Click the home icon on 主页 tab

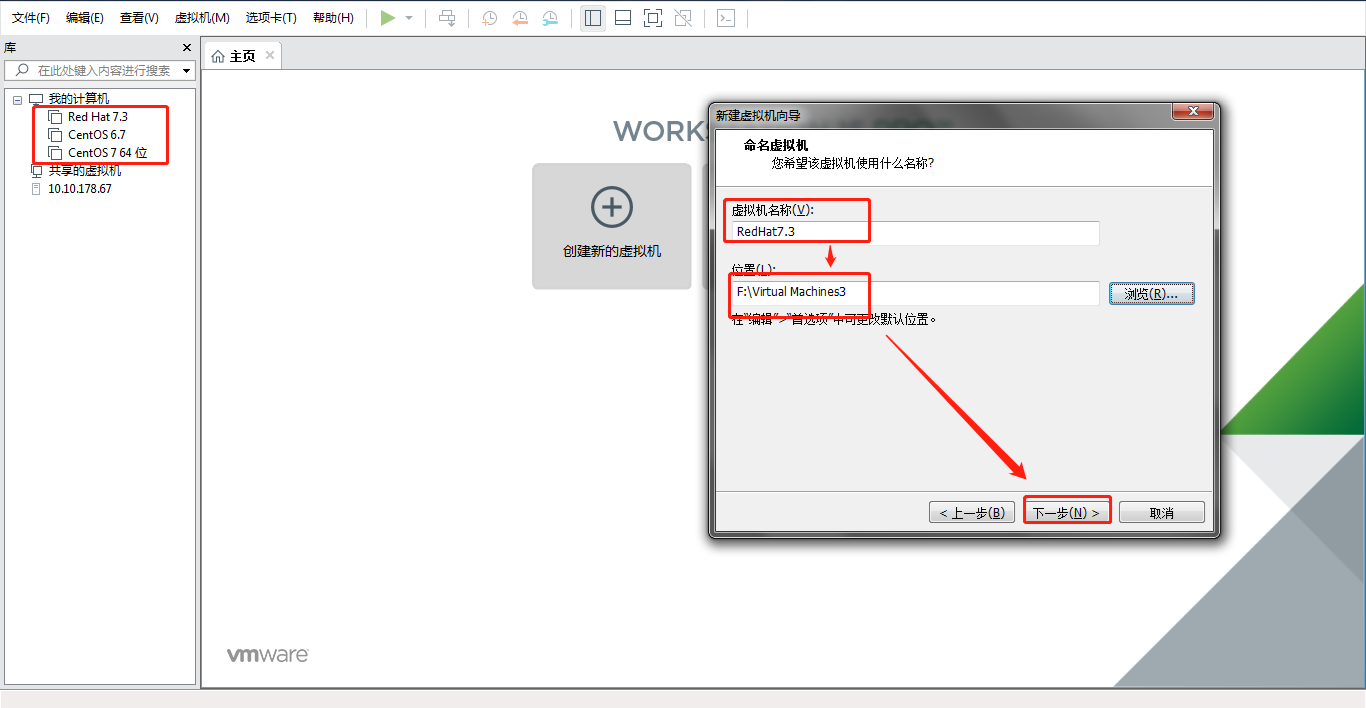pyautogui.click(x=218, y=56)
